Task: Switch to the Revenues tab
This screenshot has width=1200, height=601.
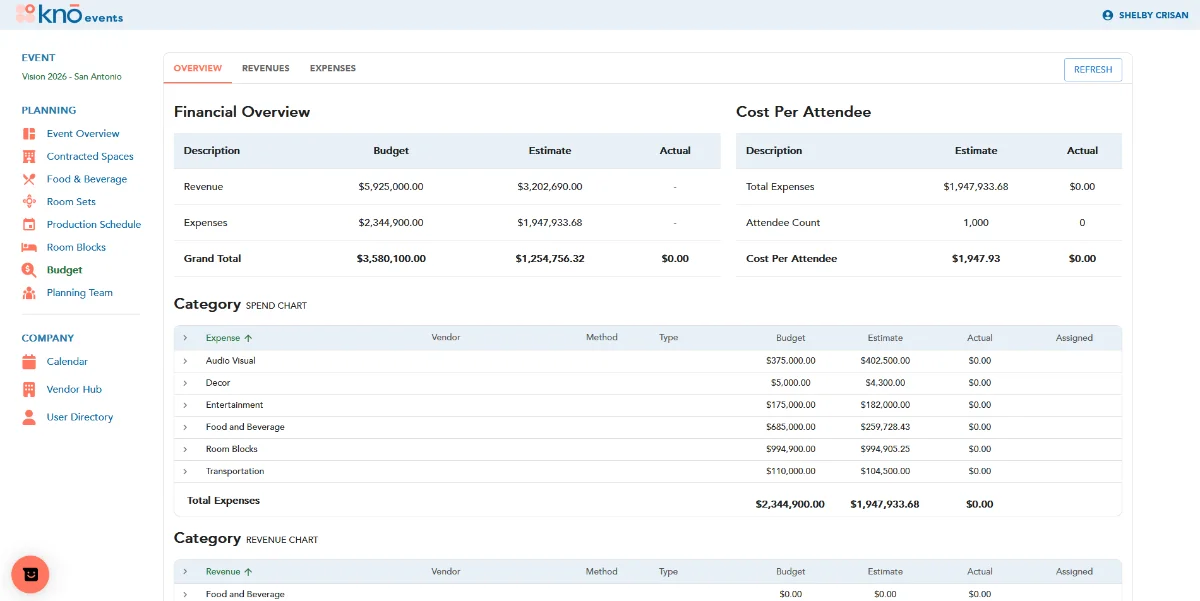Action: click(266, 68)
